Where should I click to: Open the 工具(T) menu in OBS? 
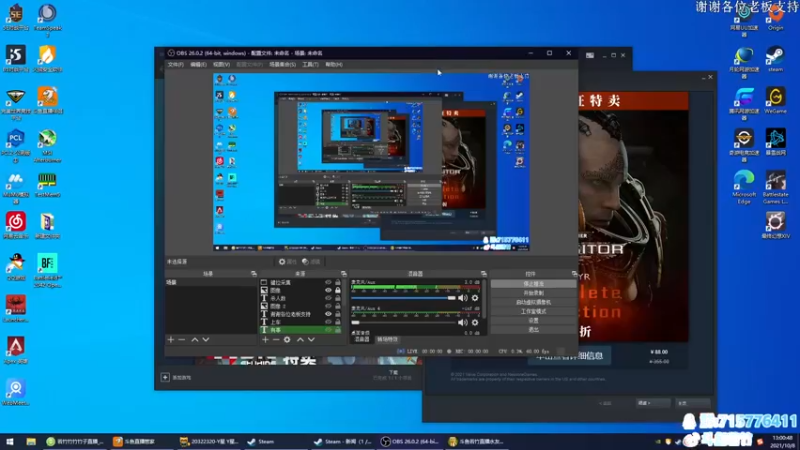pos(310,65)
